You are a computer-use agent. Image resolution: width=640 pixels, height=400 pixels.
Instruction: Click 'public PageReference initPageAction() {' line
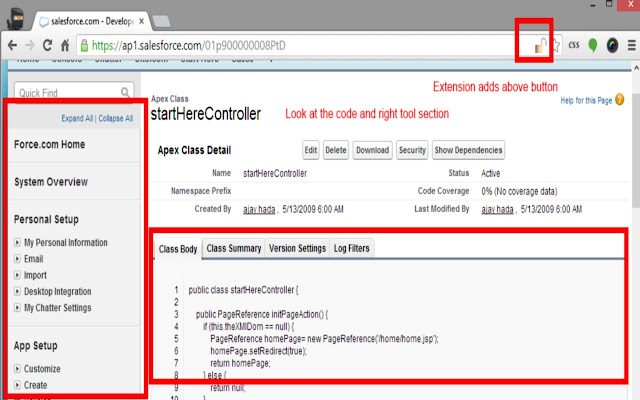[x=262, y=314]
